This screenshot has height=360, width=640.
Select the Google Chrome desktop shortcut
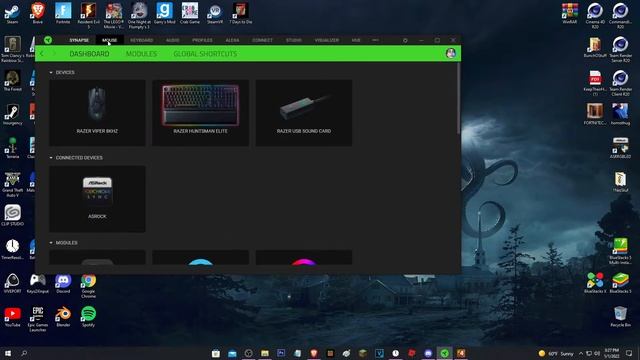tap(89, 285)
